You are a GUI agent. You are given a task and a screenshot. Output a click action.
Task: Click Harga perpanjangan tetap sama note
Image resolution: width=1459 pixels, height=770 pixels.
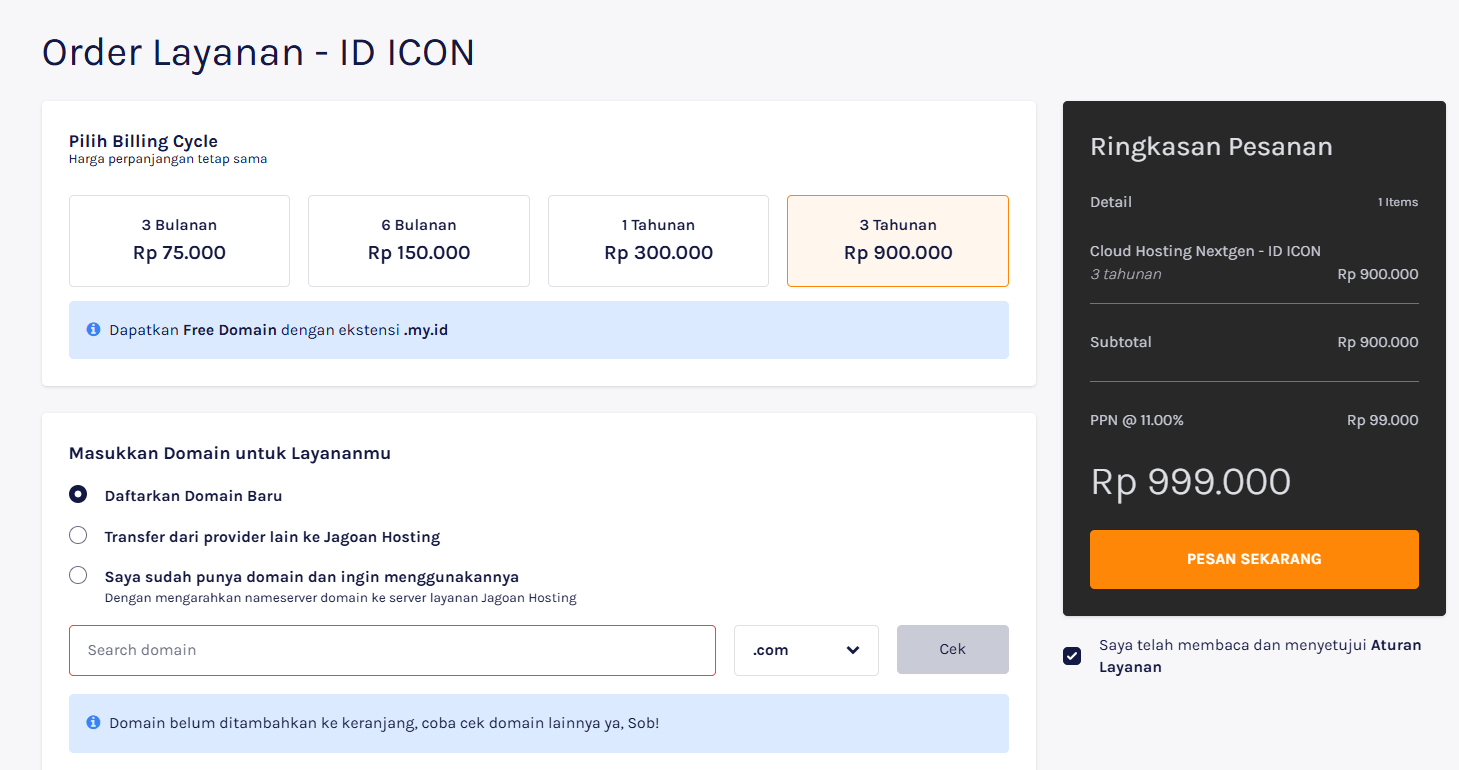click(168, 159)
